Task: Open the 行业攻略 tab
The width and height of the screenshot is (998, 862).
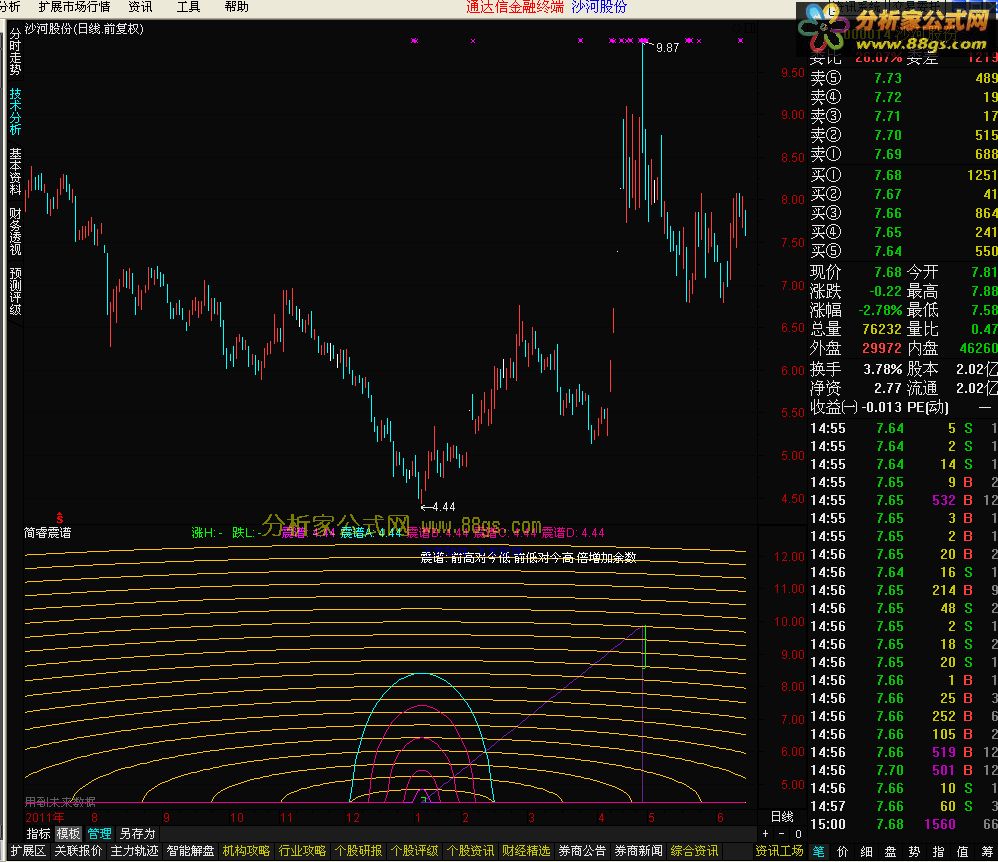Action: pos(302,851)
